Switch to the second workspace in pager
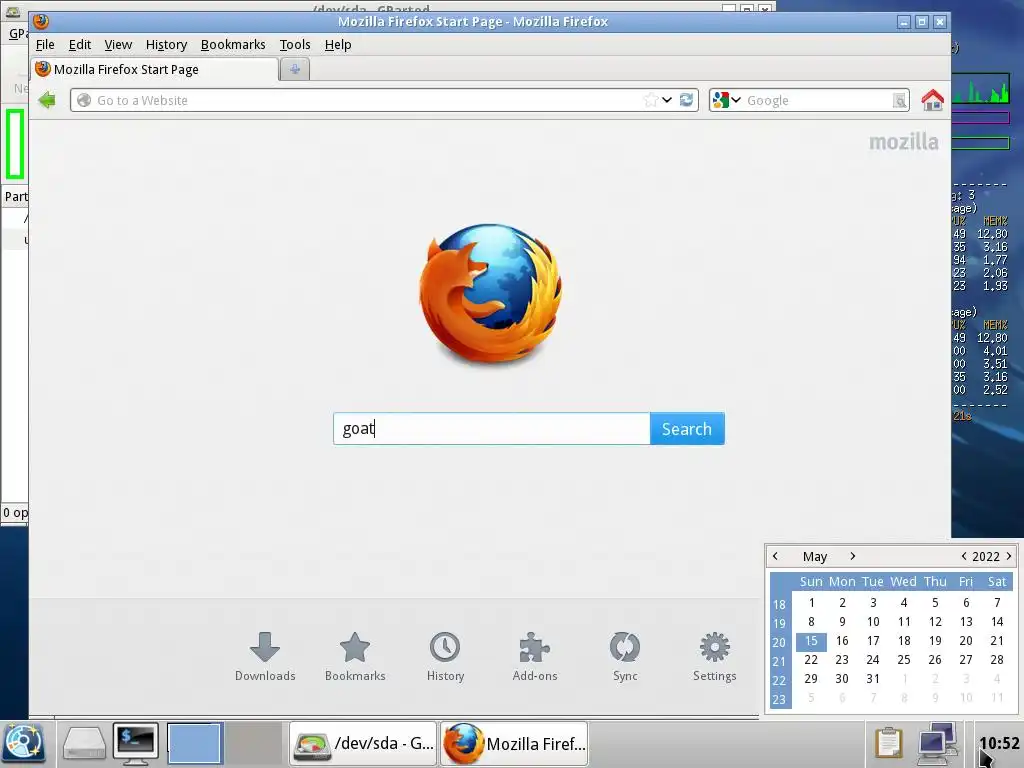Image resolution: width=1024 pixels, height=768 pixels. pos(253,743)
